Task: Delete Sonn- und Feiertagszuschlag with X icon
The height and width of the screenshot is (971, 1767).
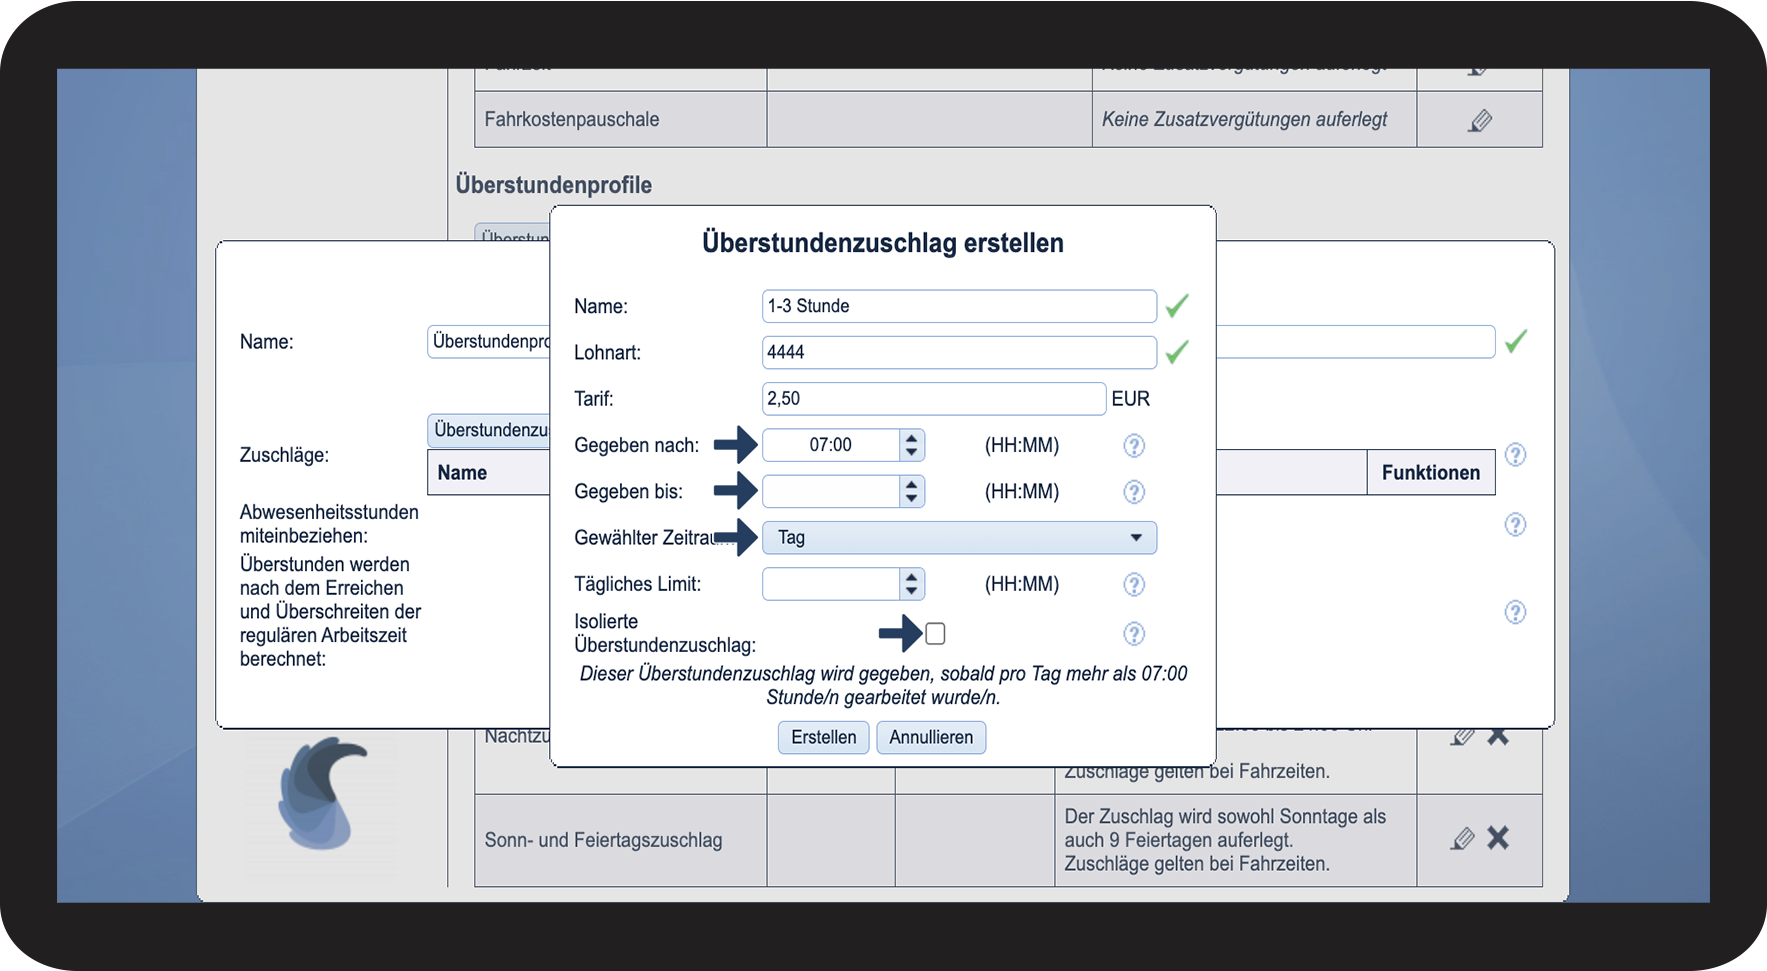Action: click(1498, 838)
